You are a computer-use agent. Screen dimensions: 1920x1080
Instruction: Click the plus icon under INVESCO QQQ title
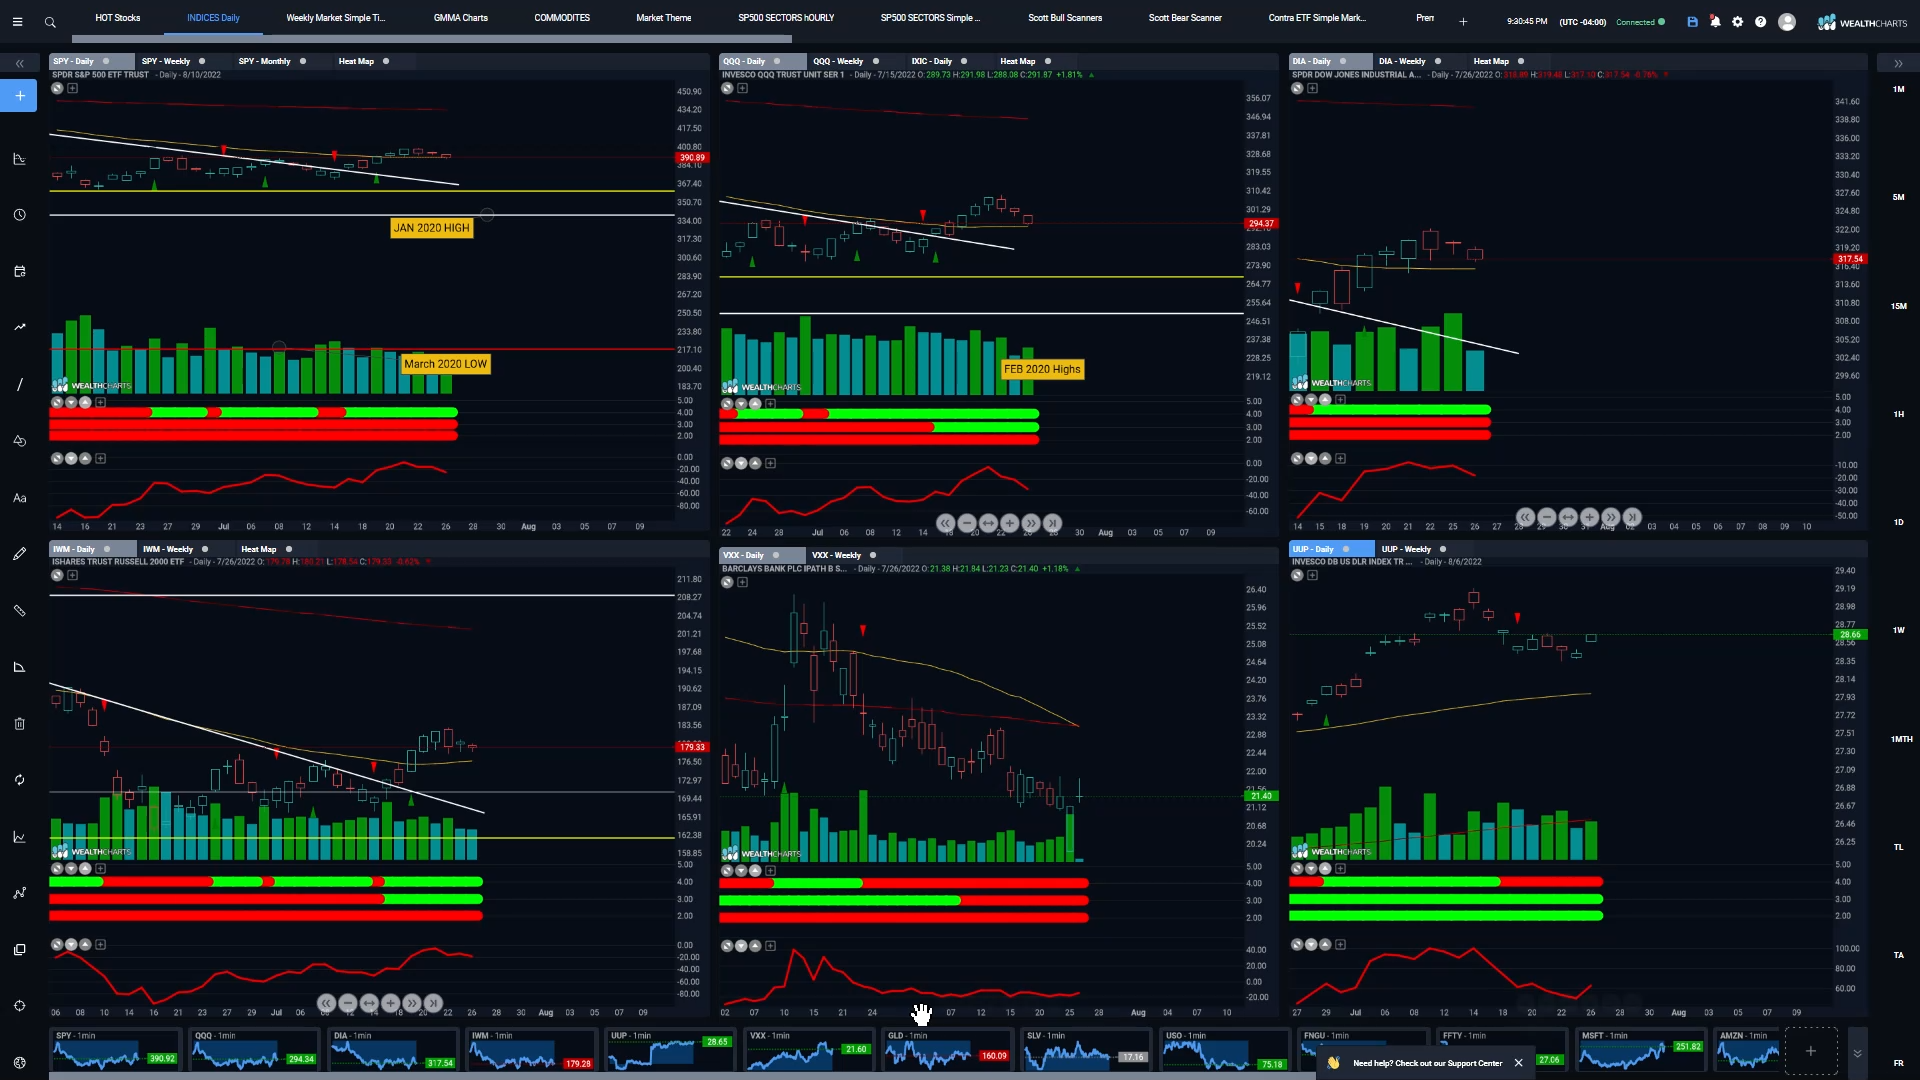[742, 88]
